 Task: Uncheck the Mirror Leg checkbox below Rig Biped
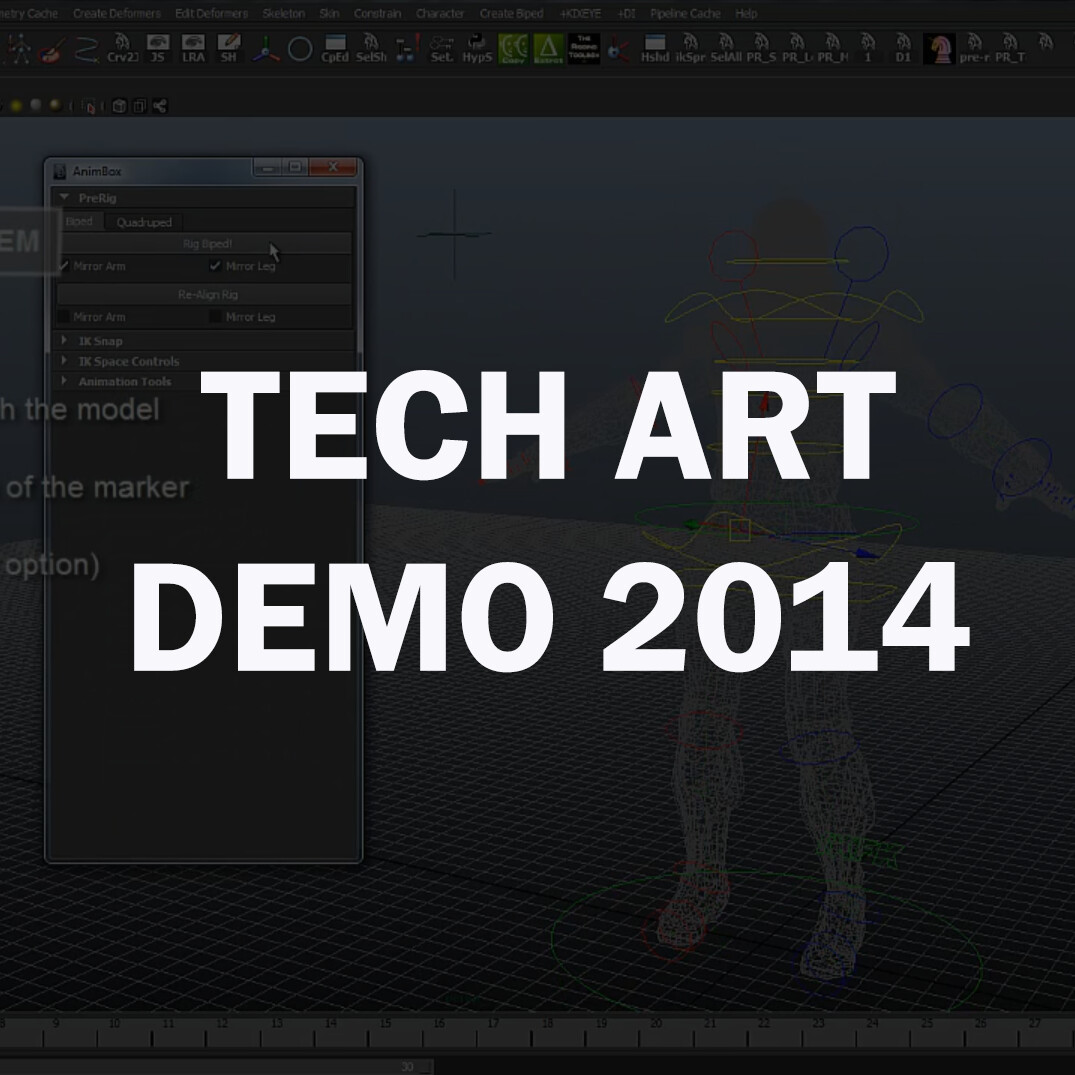215,266
